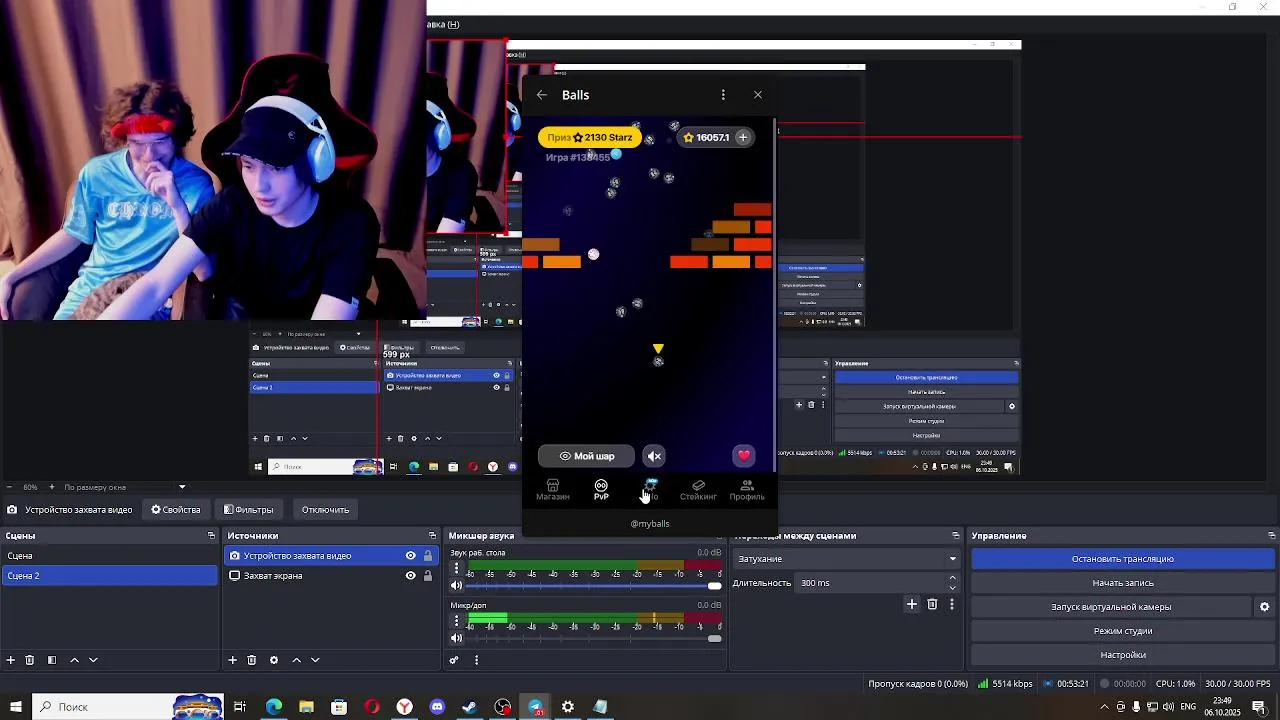The width and height of the screenshot is (1280, 720).
Task: Open Свойства for the selected source
Action: point(176,510)
